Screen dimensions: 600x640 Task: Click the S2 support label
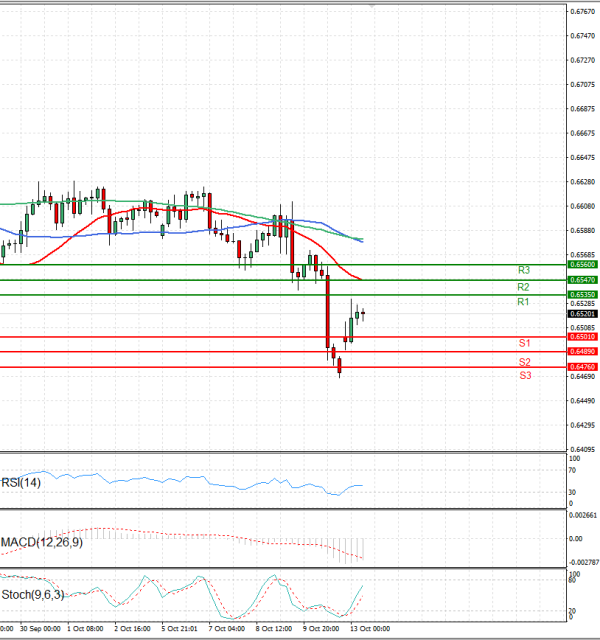coord(524,362)
